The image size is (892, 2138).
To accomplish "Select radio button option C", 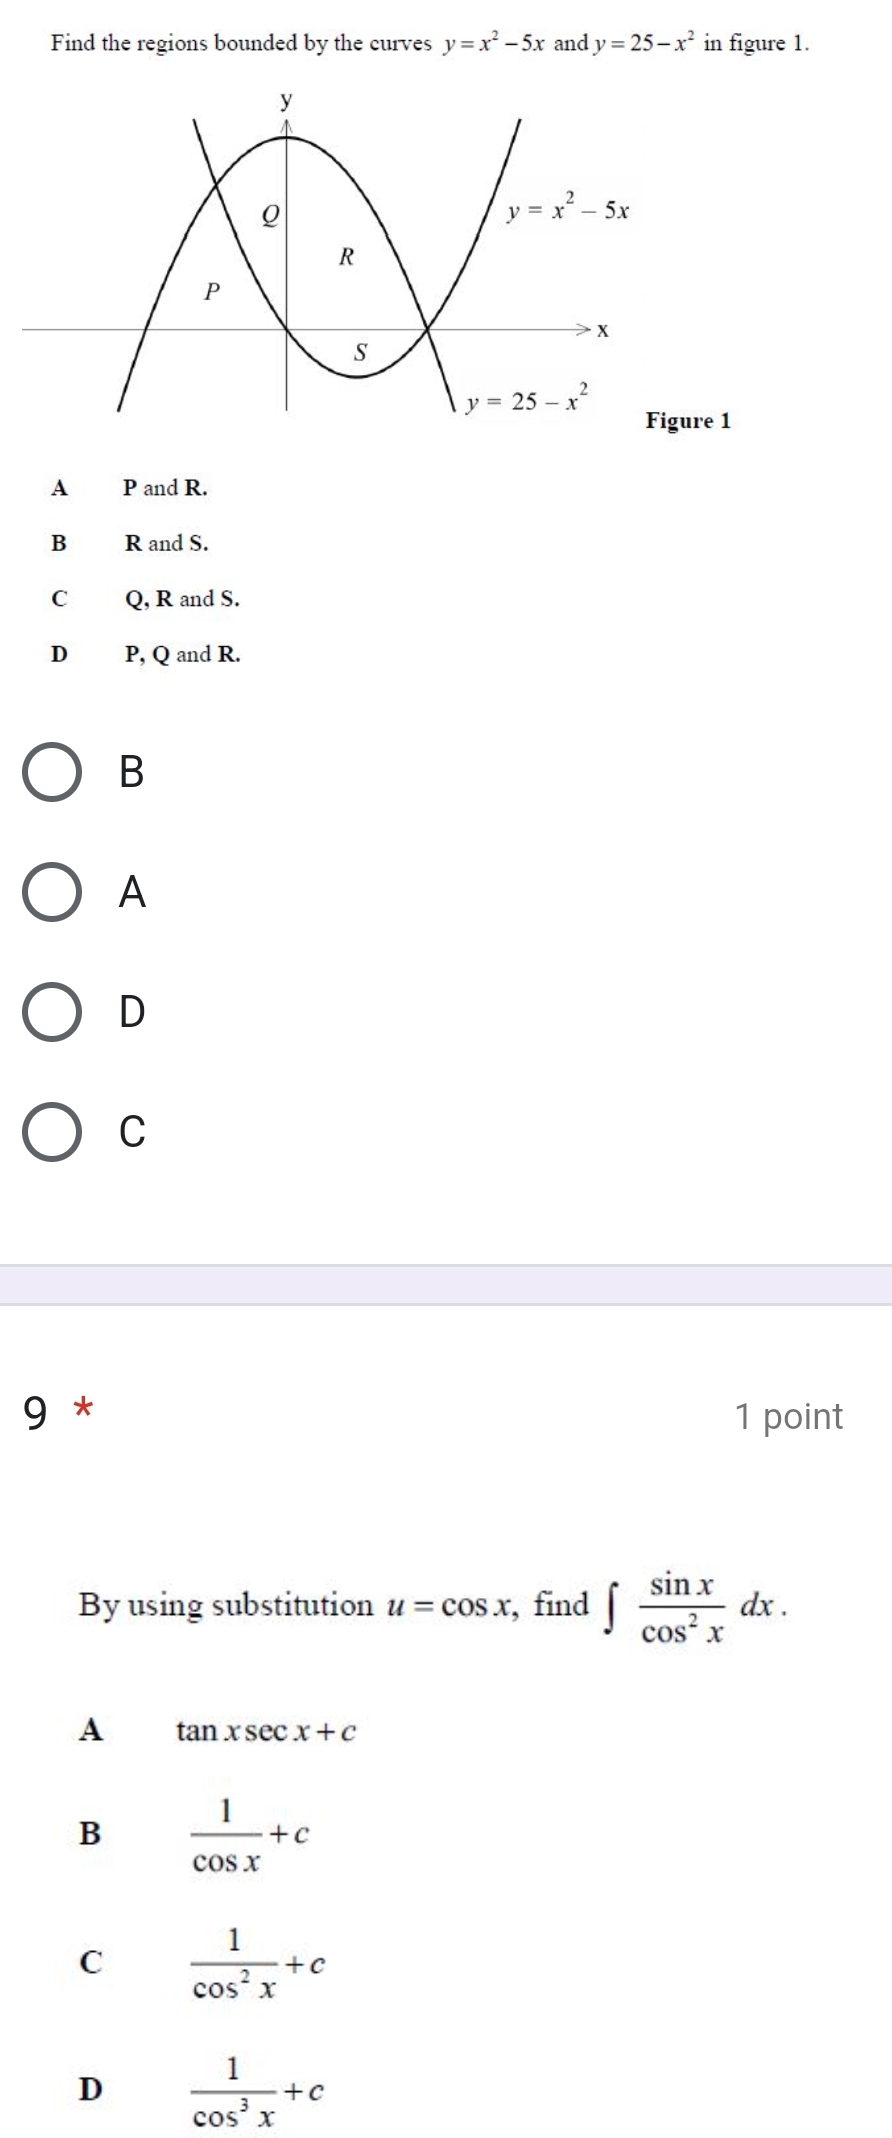I will coord(52,1132).
